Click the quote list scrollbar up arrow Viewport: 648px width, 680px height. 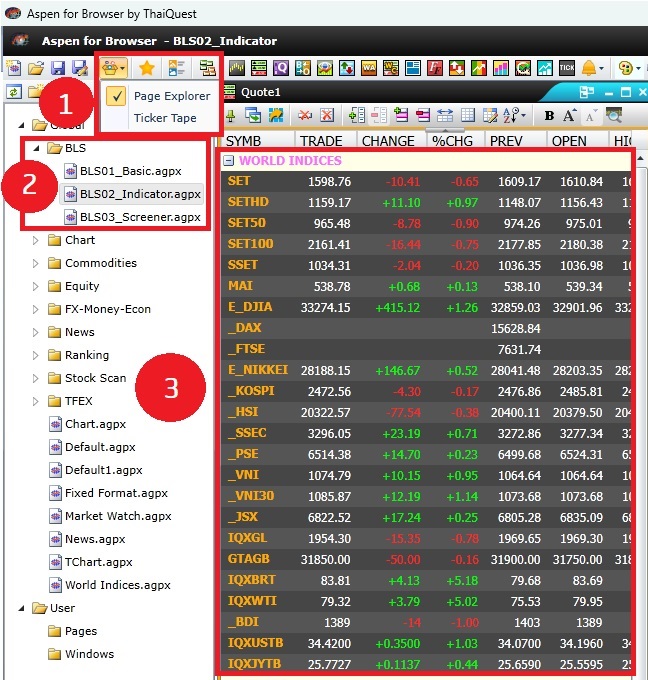click(641, 158)
